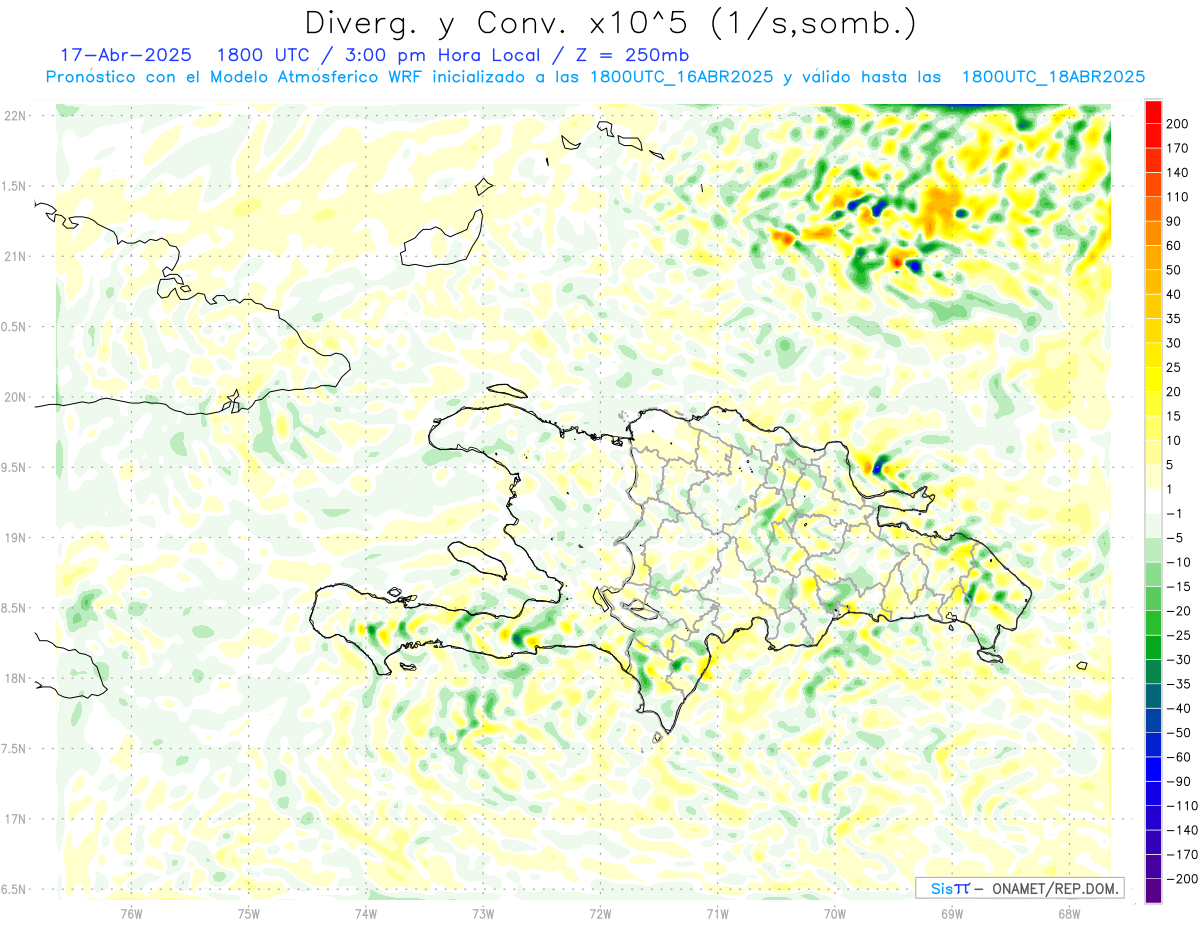Click the '20N' latitude label
The image size is (1200, 927).
click(x=17, y=397)
